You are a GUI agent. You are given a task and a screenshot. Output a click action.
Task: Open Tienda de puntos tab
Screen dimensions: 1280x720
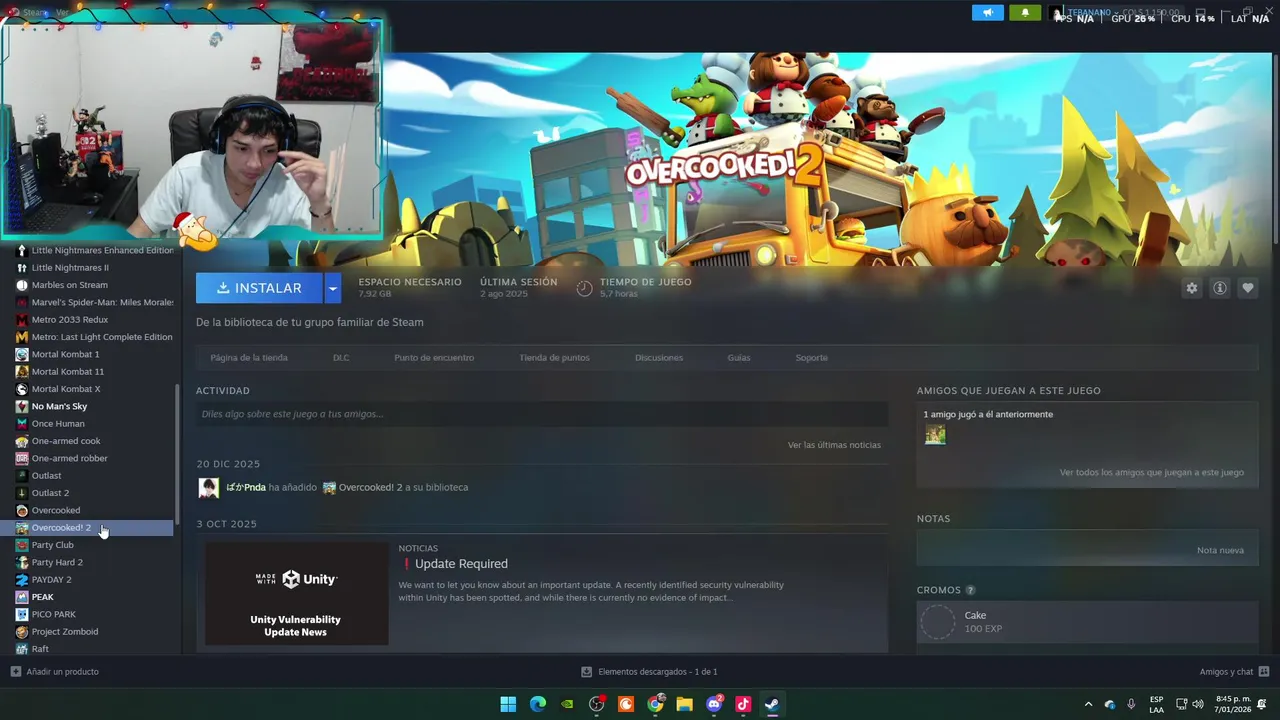[x=554, y=358]
